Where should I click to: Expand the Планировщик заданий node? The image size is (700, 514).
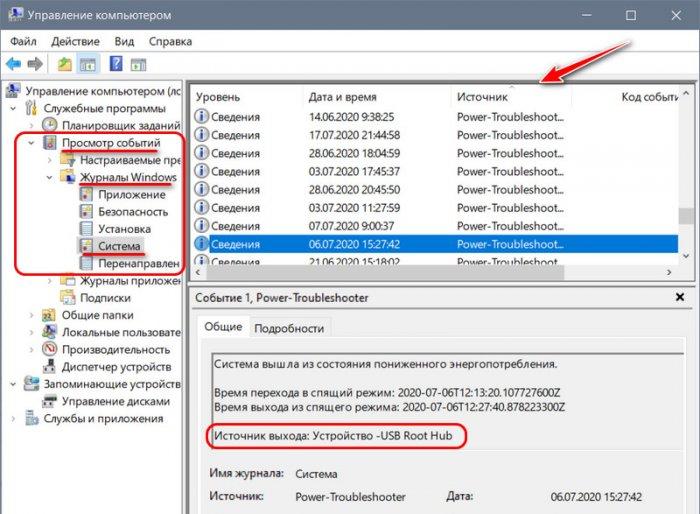tap(32, 125)
